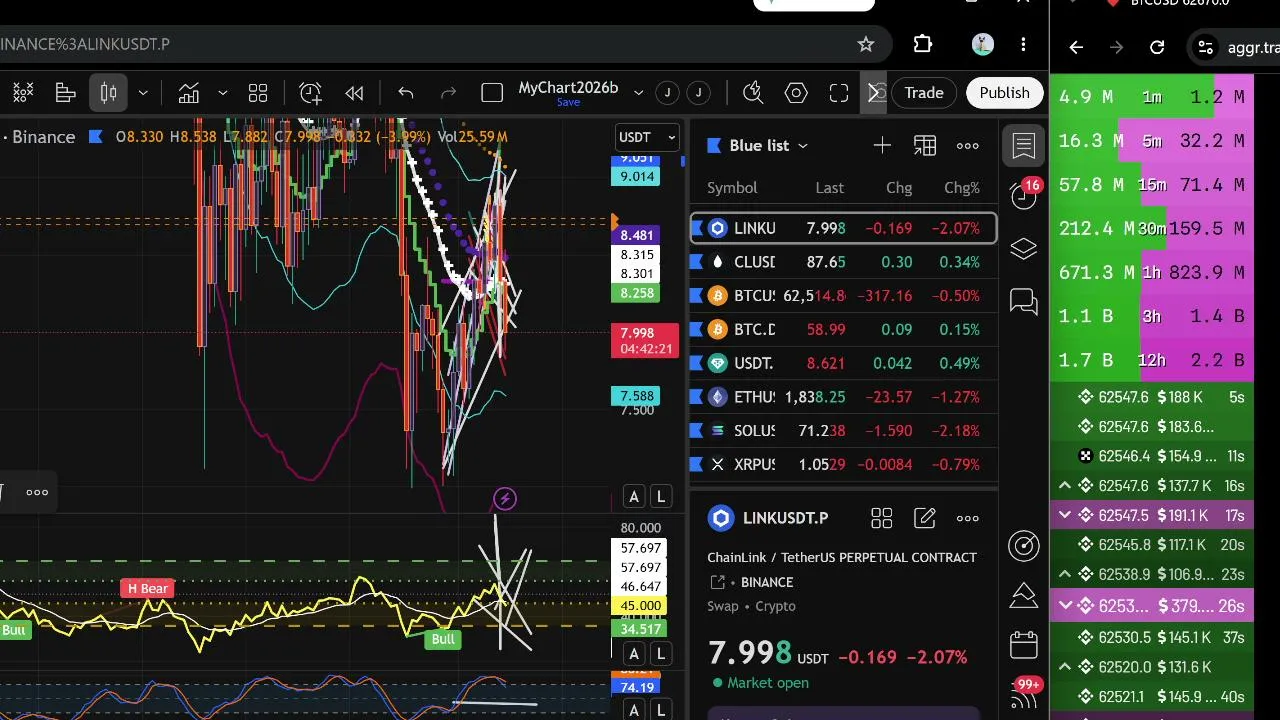Sort watchlist by Last column header
The width and height of the screenshot is (1280, 720).
[830, 188]
